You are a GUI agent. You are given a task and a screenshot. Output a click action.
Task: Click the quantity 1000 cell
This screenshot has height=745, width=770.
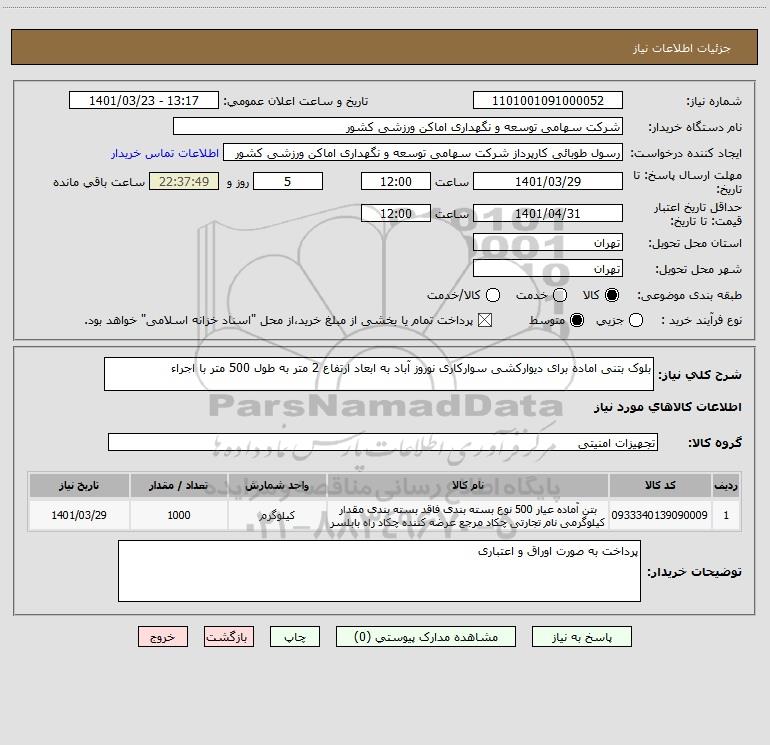179,515
